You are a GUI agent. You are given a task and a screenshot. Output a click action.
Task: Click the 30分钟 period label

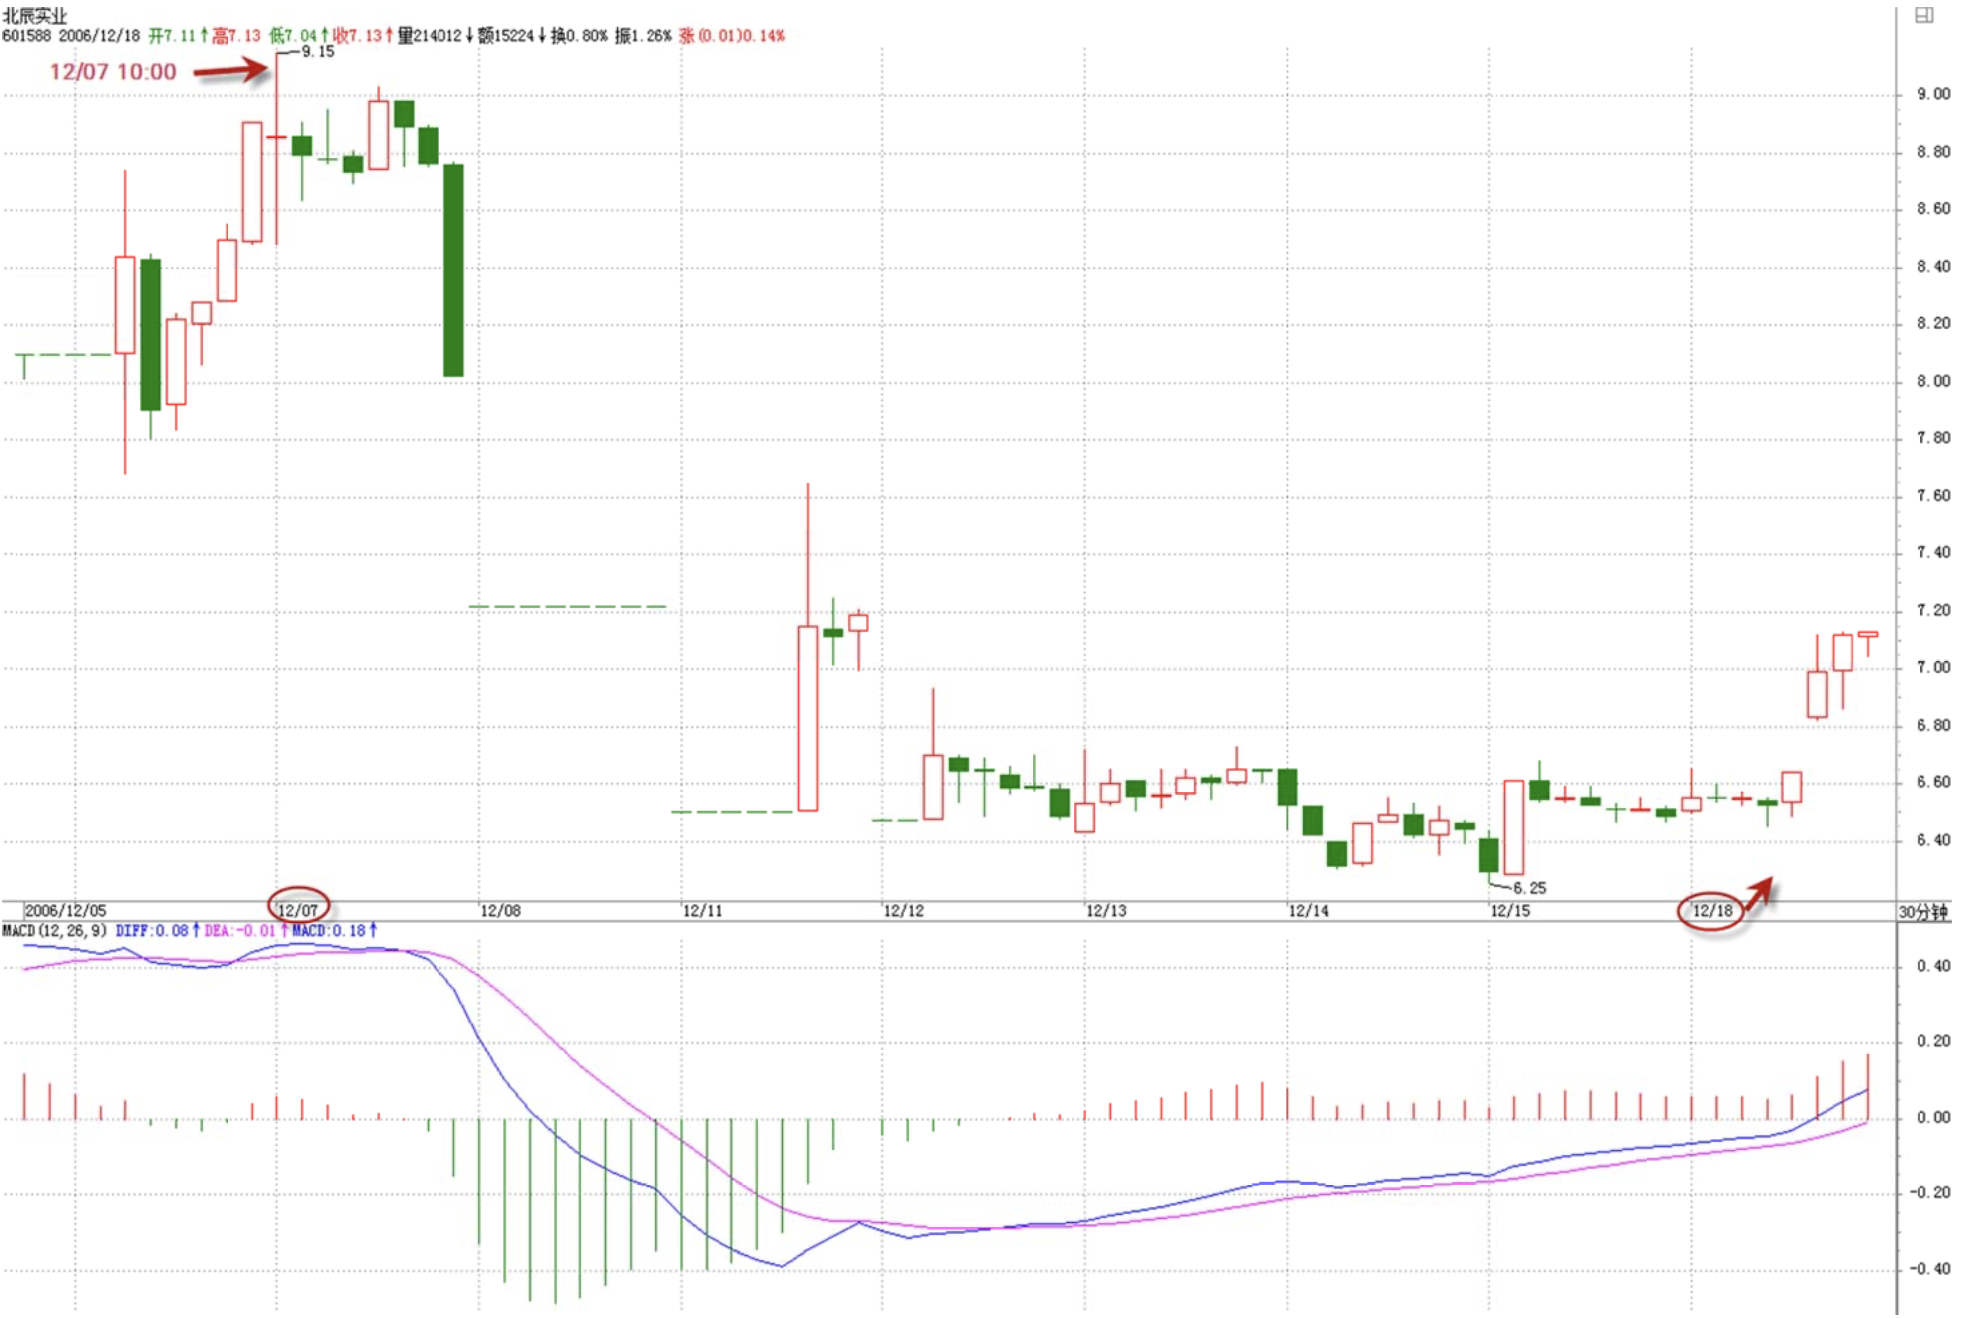coord(1922,911)
